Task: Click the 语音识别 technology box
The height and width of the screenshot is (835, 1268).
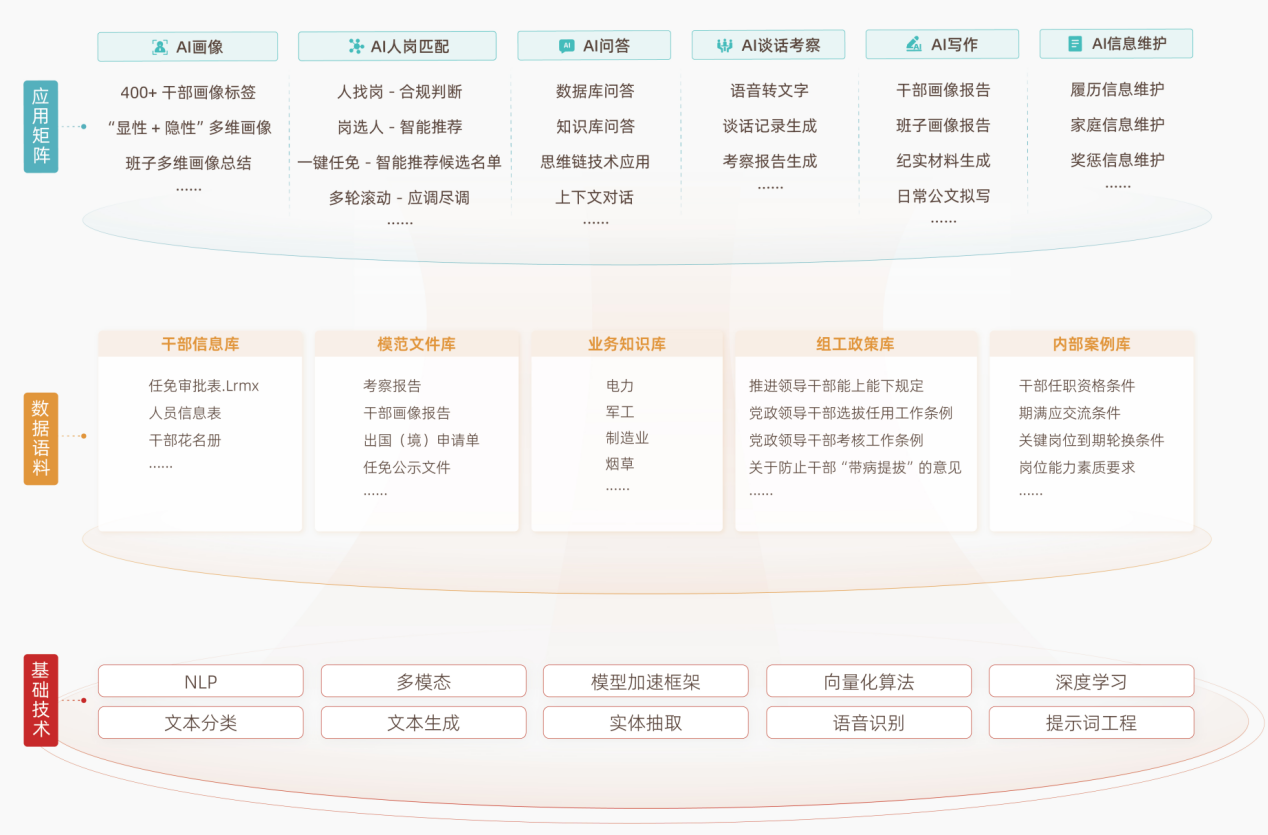Action: tap(868, 723)
